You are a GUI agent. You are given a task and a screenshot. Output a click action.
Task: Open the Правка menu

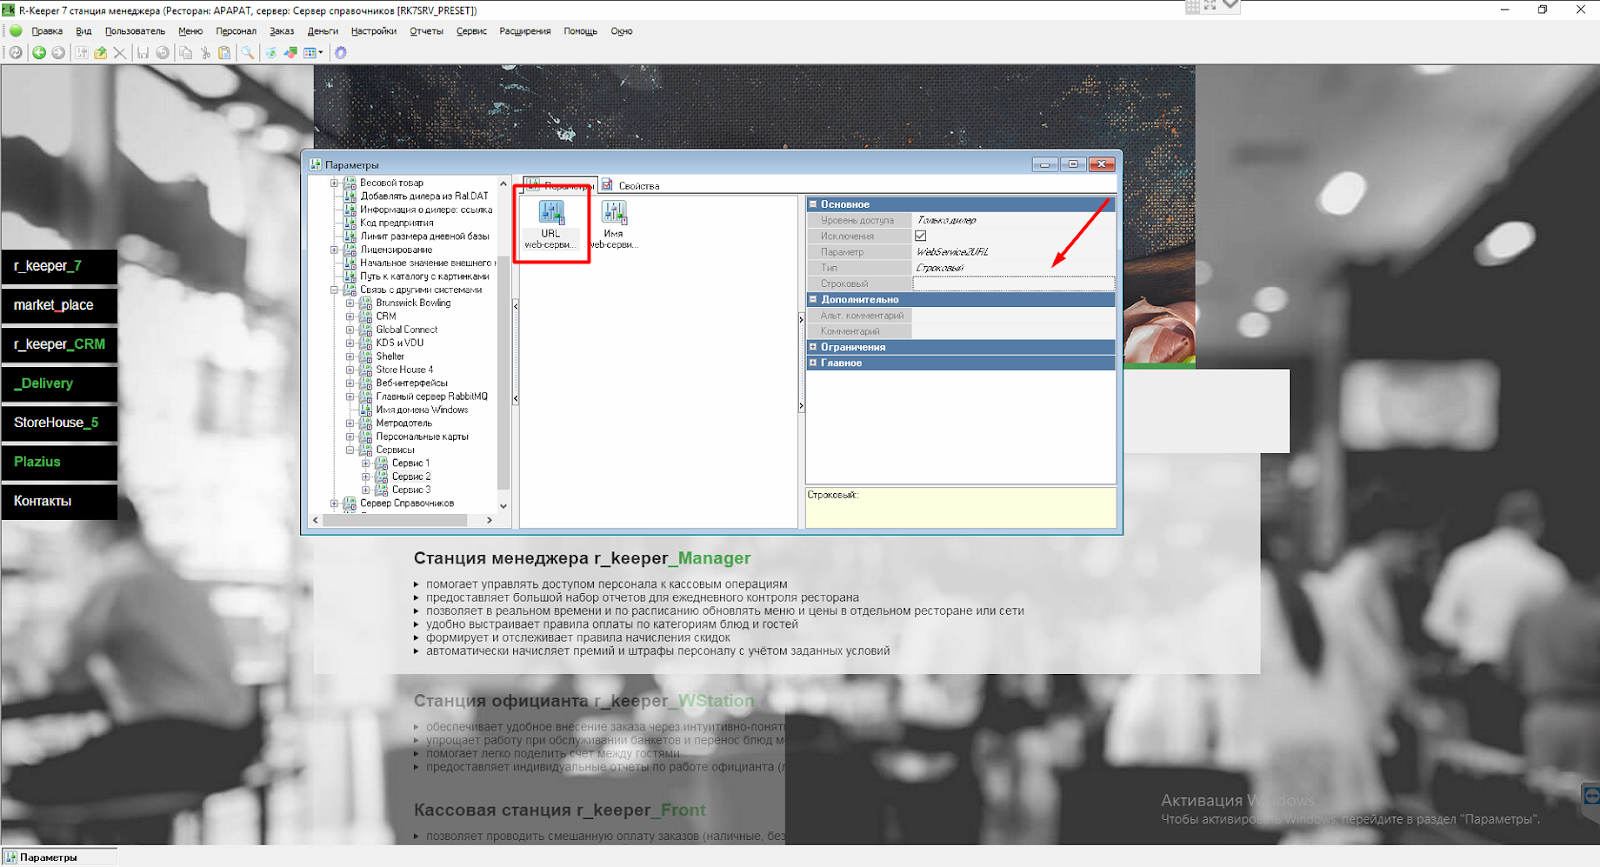pyautogui.click(x=47, y=31)
